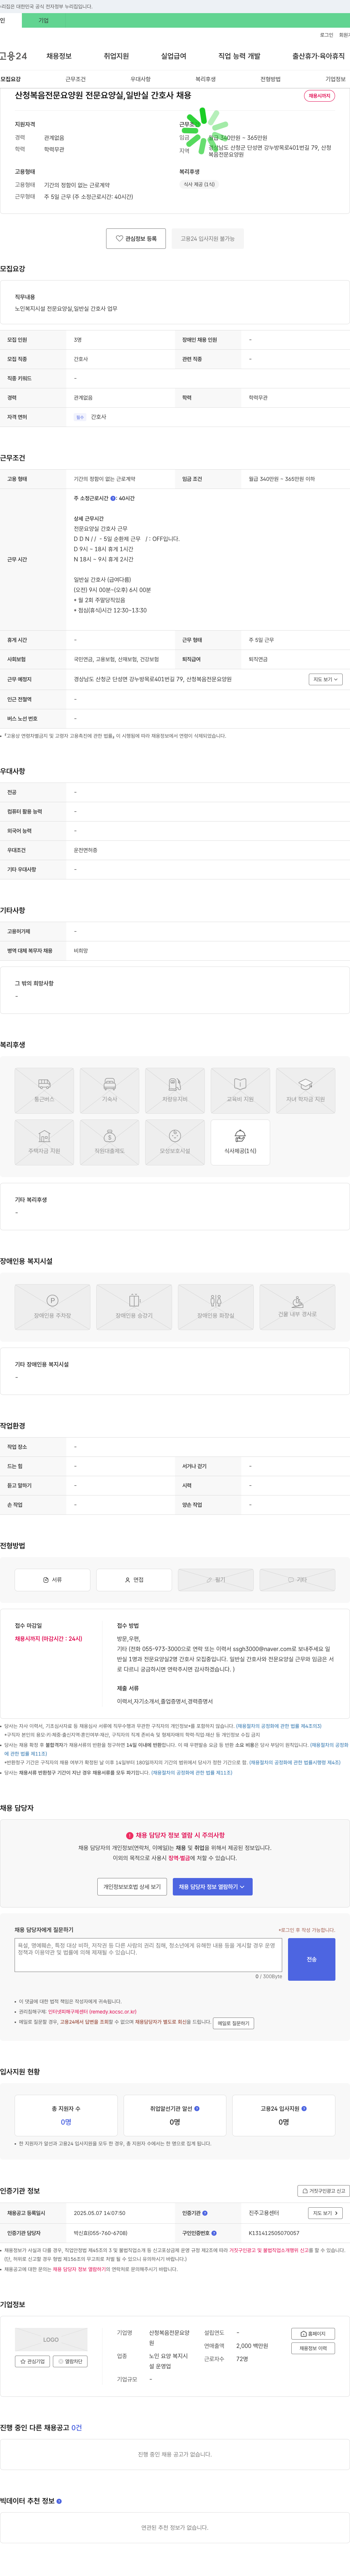The image size is (350, 2576).
Task: Open the 출산휴가·육아휴직 menu
Action: click(x=318, y=56)
